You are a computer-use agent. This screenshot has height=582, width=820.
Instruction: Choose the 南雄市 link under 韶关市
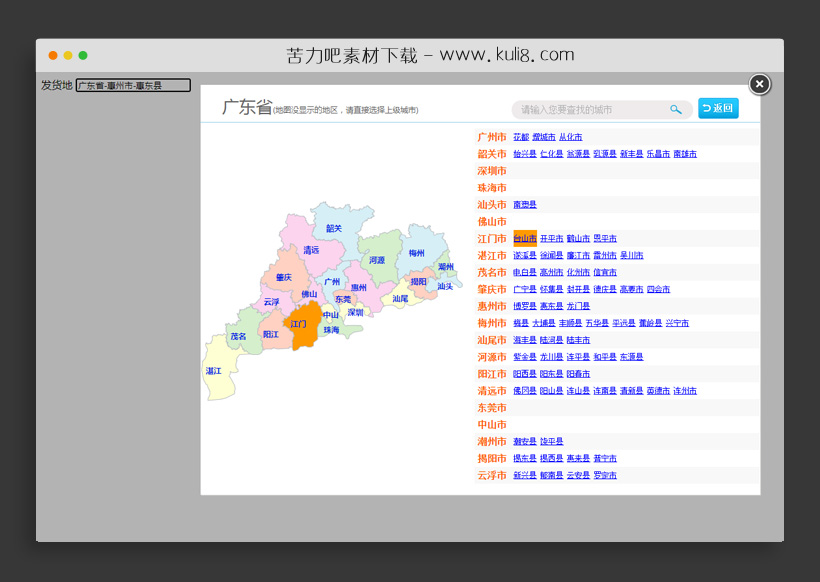coord(685,154)
